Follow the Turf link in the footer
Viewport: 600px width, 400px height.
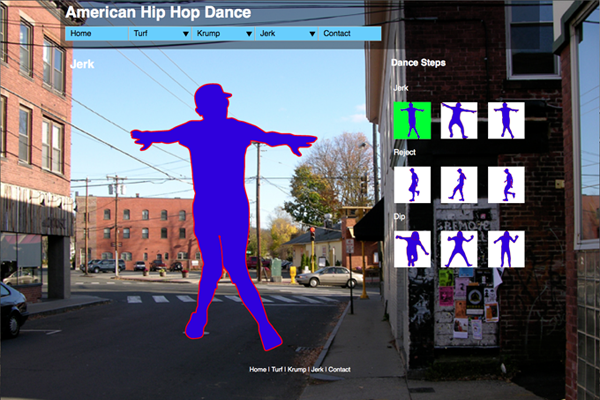tap(277, 370)
